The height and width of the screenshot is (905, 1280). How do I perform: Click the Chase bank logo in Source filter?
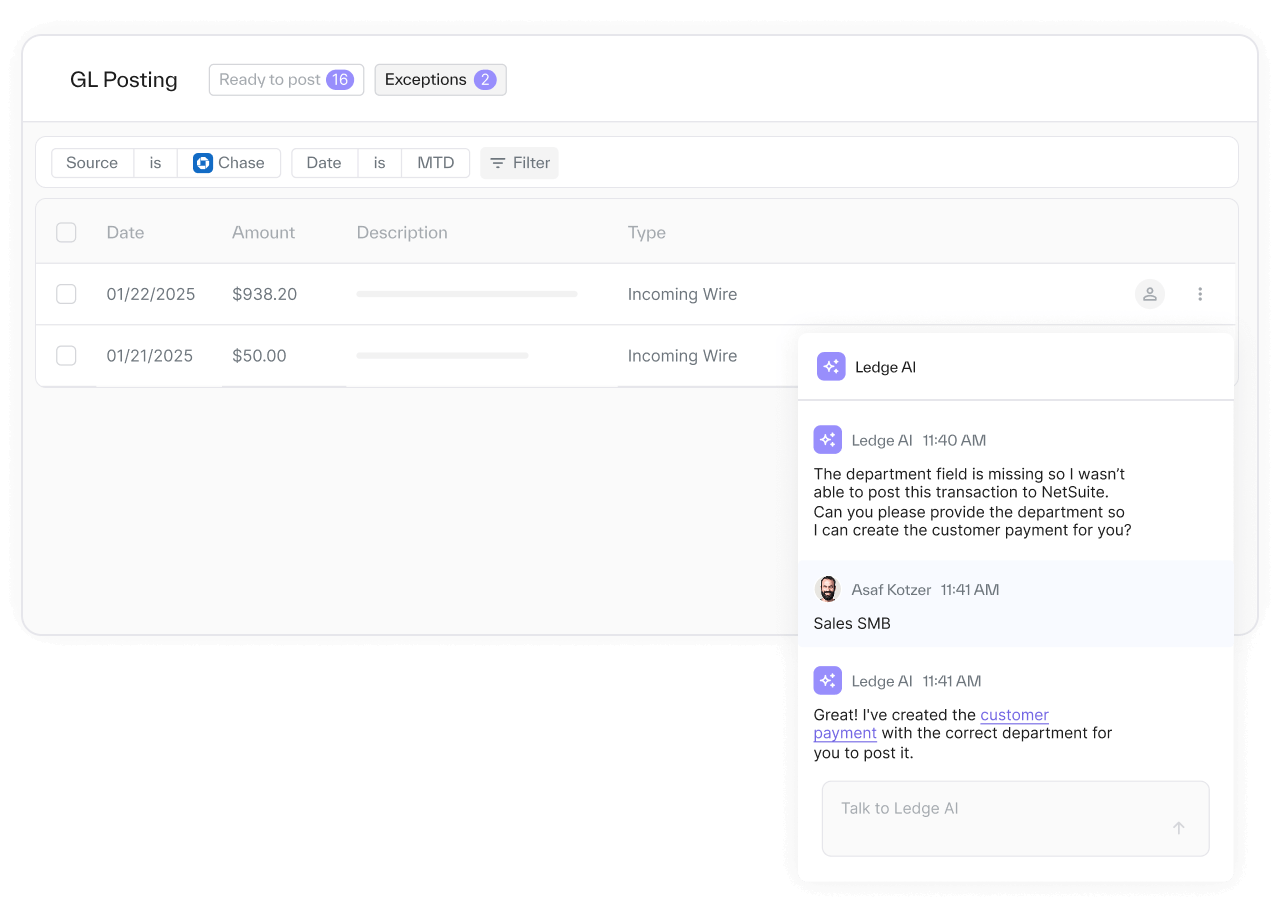pyautogui.click(x=203, y=163)
